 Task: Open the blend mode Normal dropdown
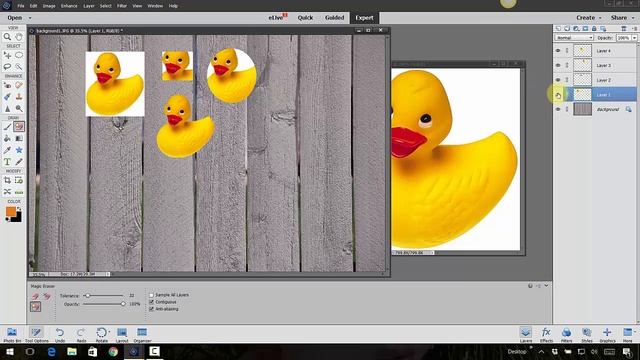(x=574, y=38)
